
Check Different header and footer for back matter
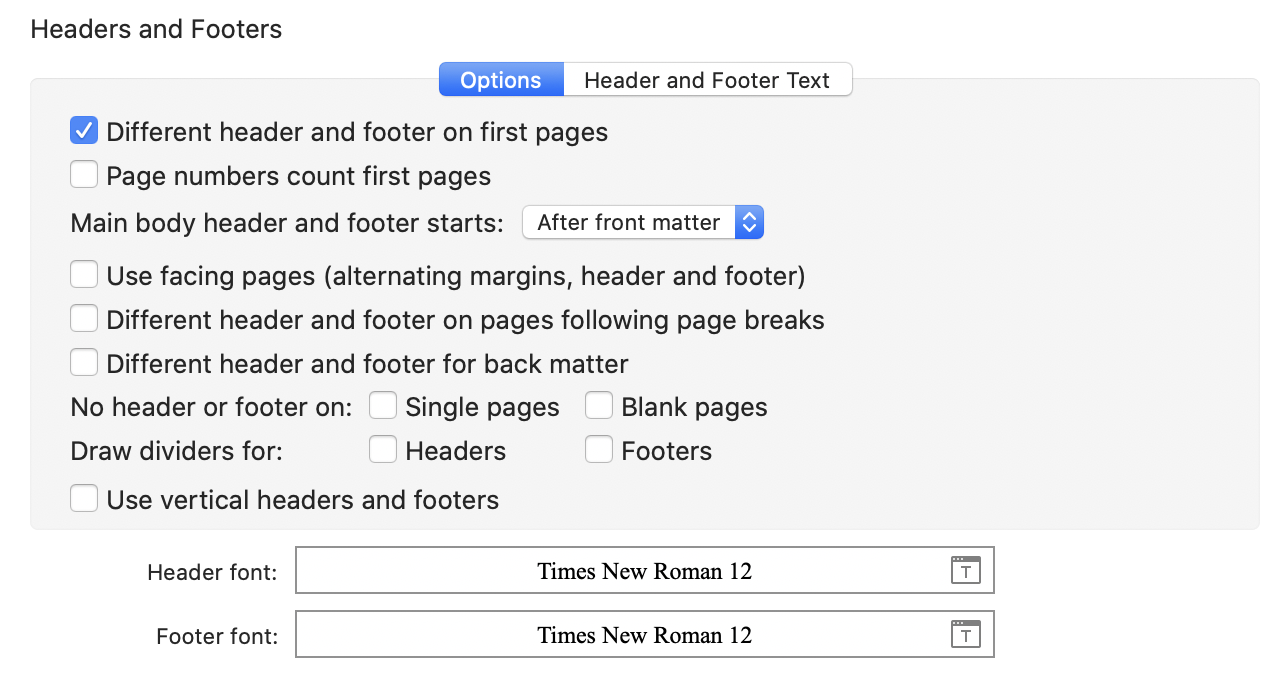pos(84,362)
